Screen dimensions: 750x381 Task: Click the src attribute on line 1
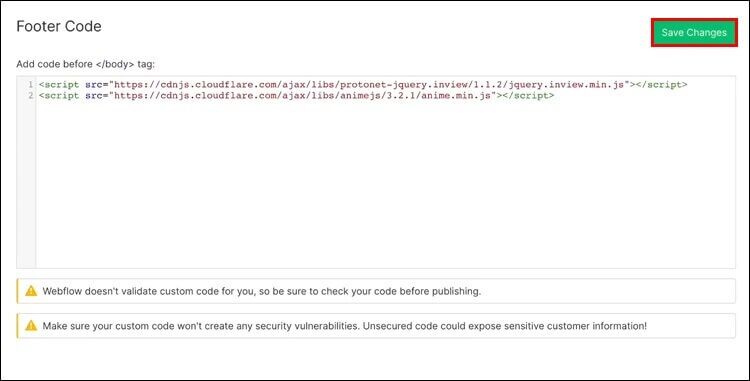tap(94, 85)
